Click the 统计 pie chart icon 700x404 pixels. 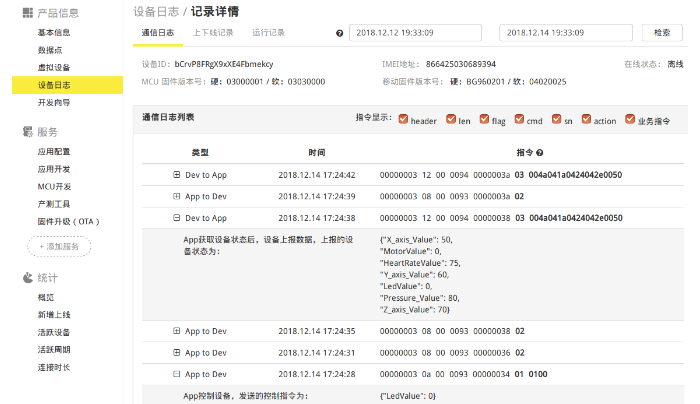click(28, 278)
